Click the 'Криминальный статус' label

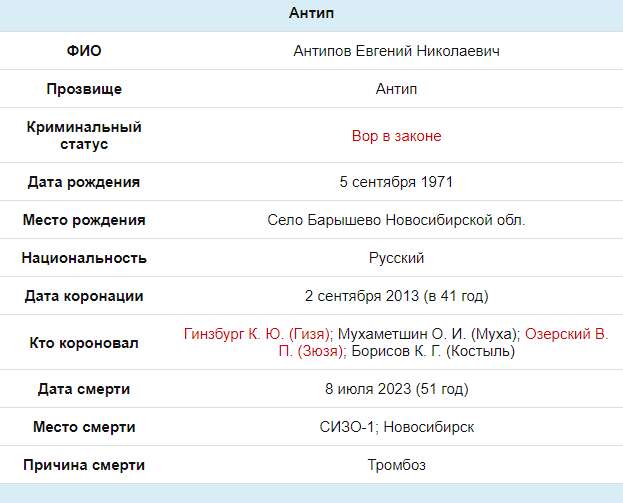pyautogui.click(x=84, y=135)
